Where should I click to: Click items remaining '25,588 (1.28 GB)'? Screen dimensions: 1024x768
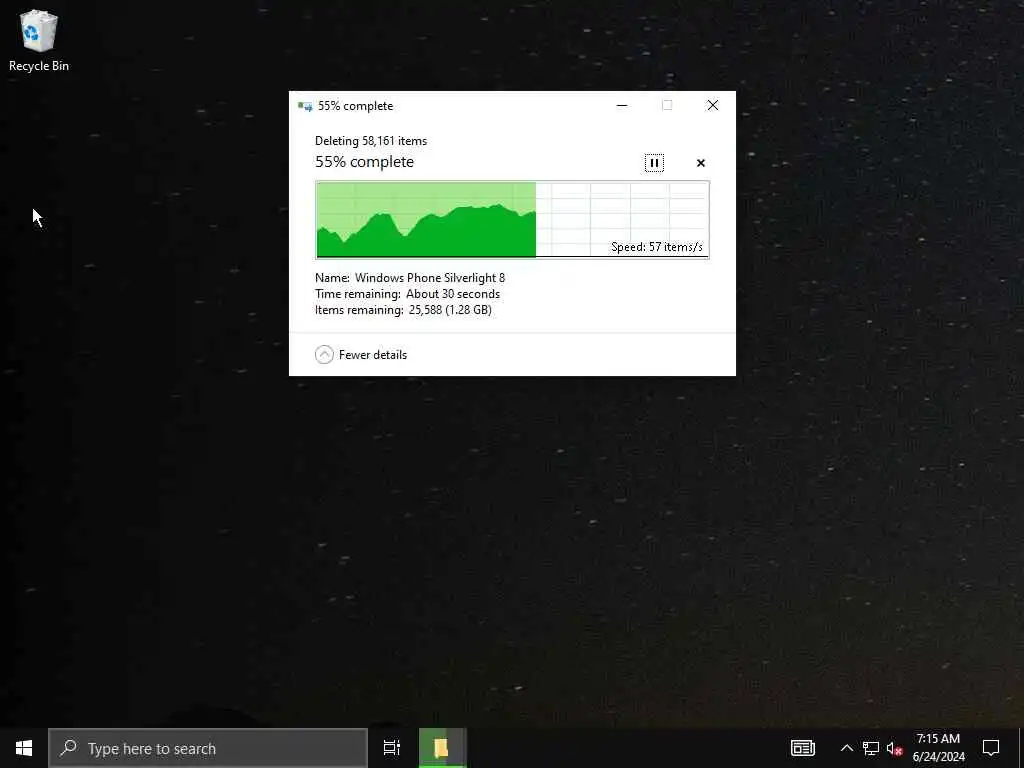(x=450, y=310)
